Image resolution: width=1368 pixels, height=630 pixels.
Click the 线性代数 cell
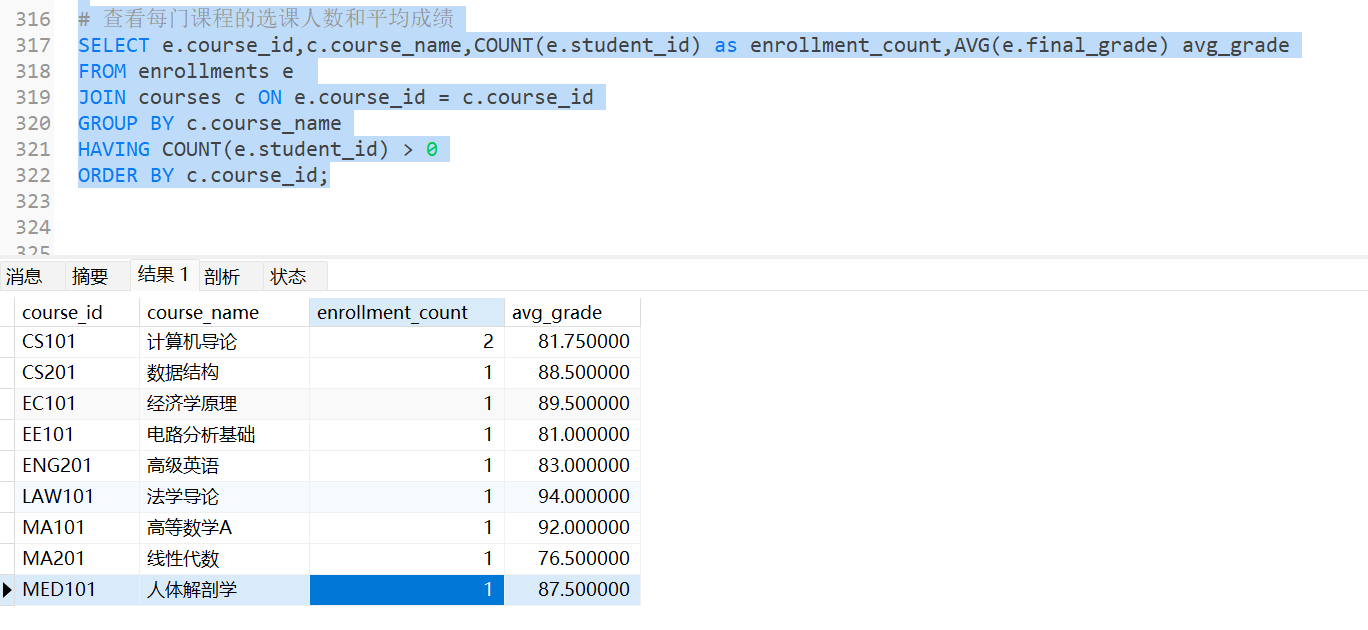224,559
